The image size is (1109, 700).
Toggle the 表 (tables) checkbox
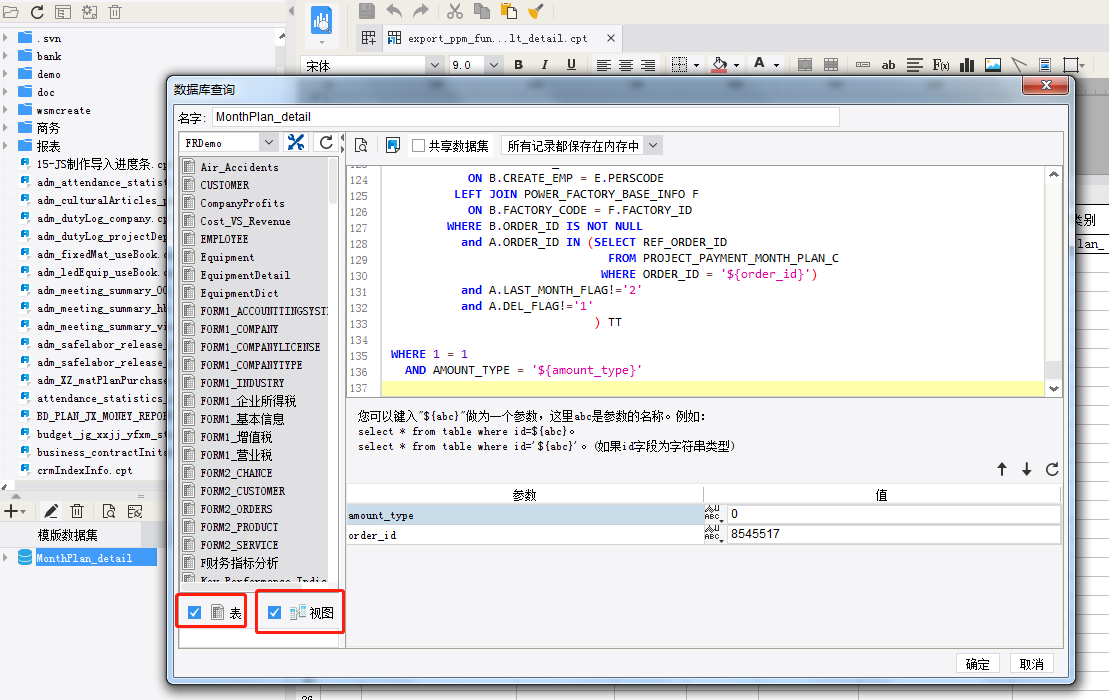pos(194,612)
